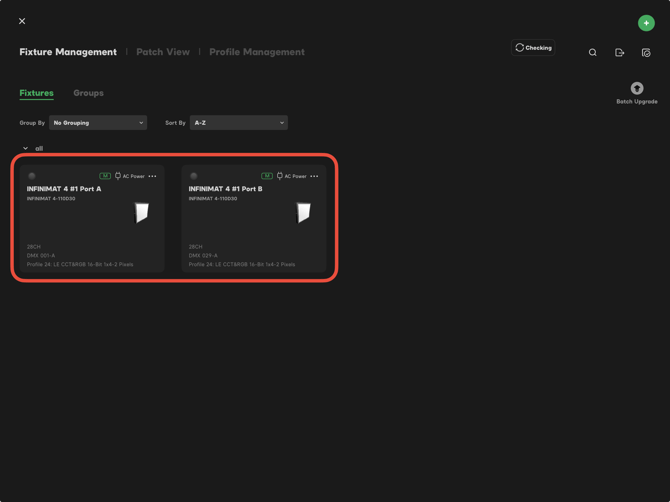The image size is (670, 502).
Task: Switch to the Fixtures sub-tab
Action: pos(36,93)
